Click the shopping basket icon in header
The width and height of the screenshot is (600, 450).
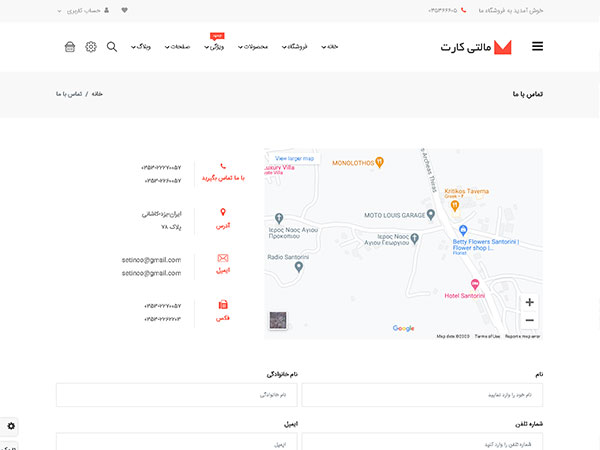(x=70, y=47)
